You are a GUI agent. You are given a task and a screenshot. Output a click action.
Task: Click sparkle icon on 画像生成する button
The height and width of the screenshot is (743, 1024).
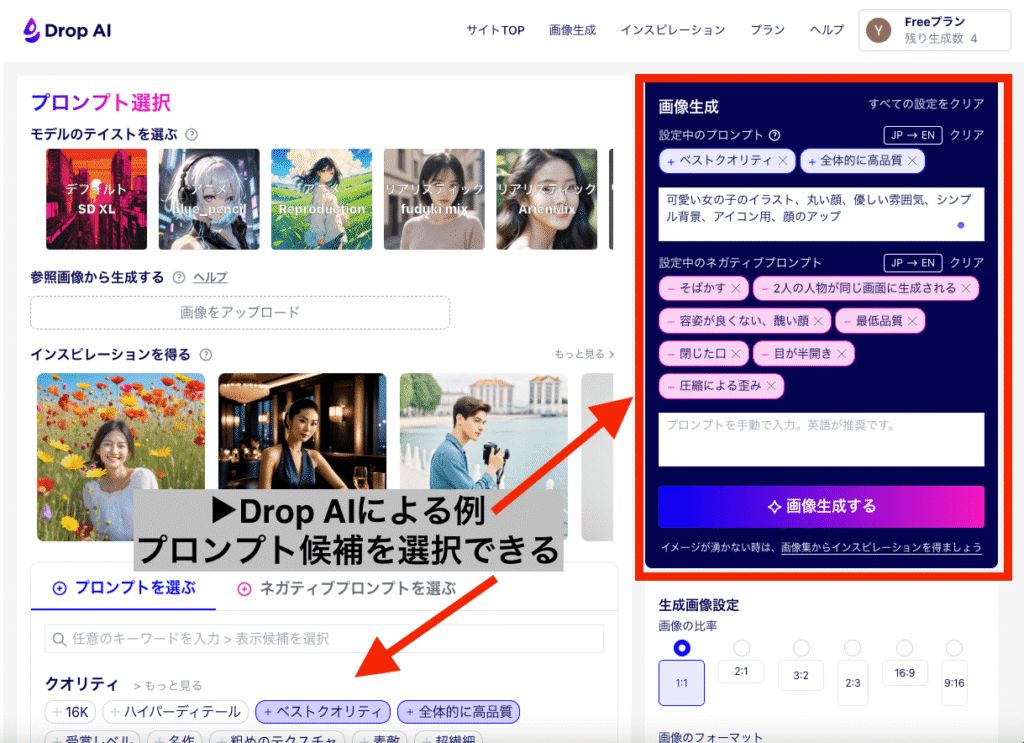pyautogui.click(x=775, y=507)
